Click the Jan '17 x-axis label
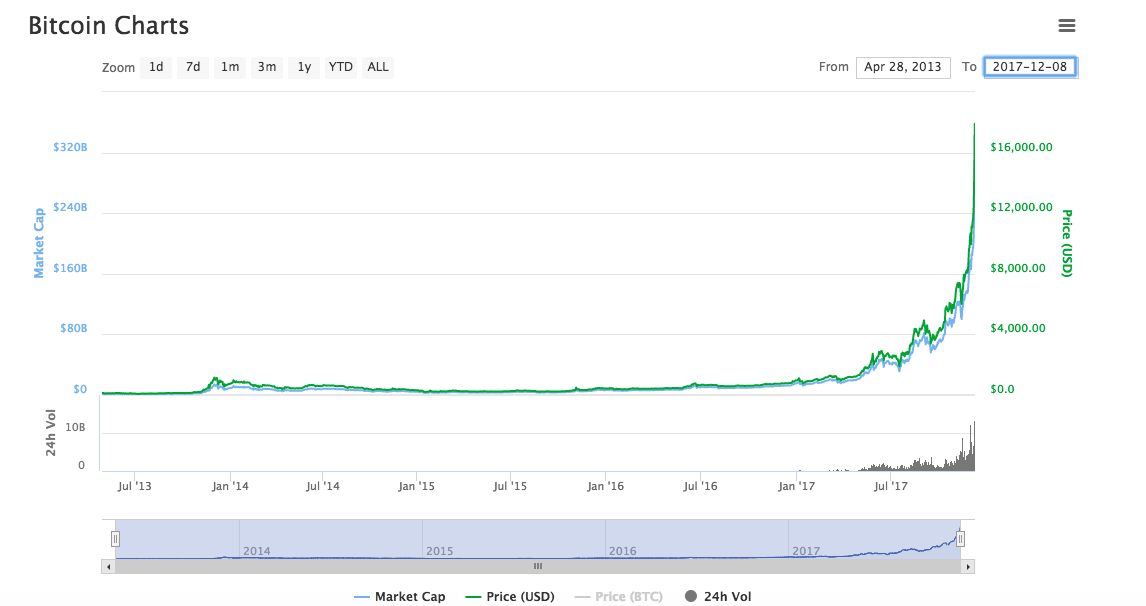 pyautogui.click(x=796, y=486)
